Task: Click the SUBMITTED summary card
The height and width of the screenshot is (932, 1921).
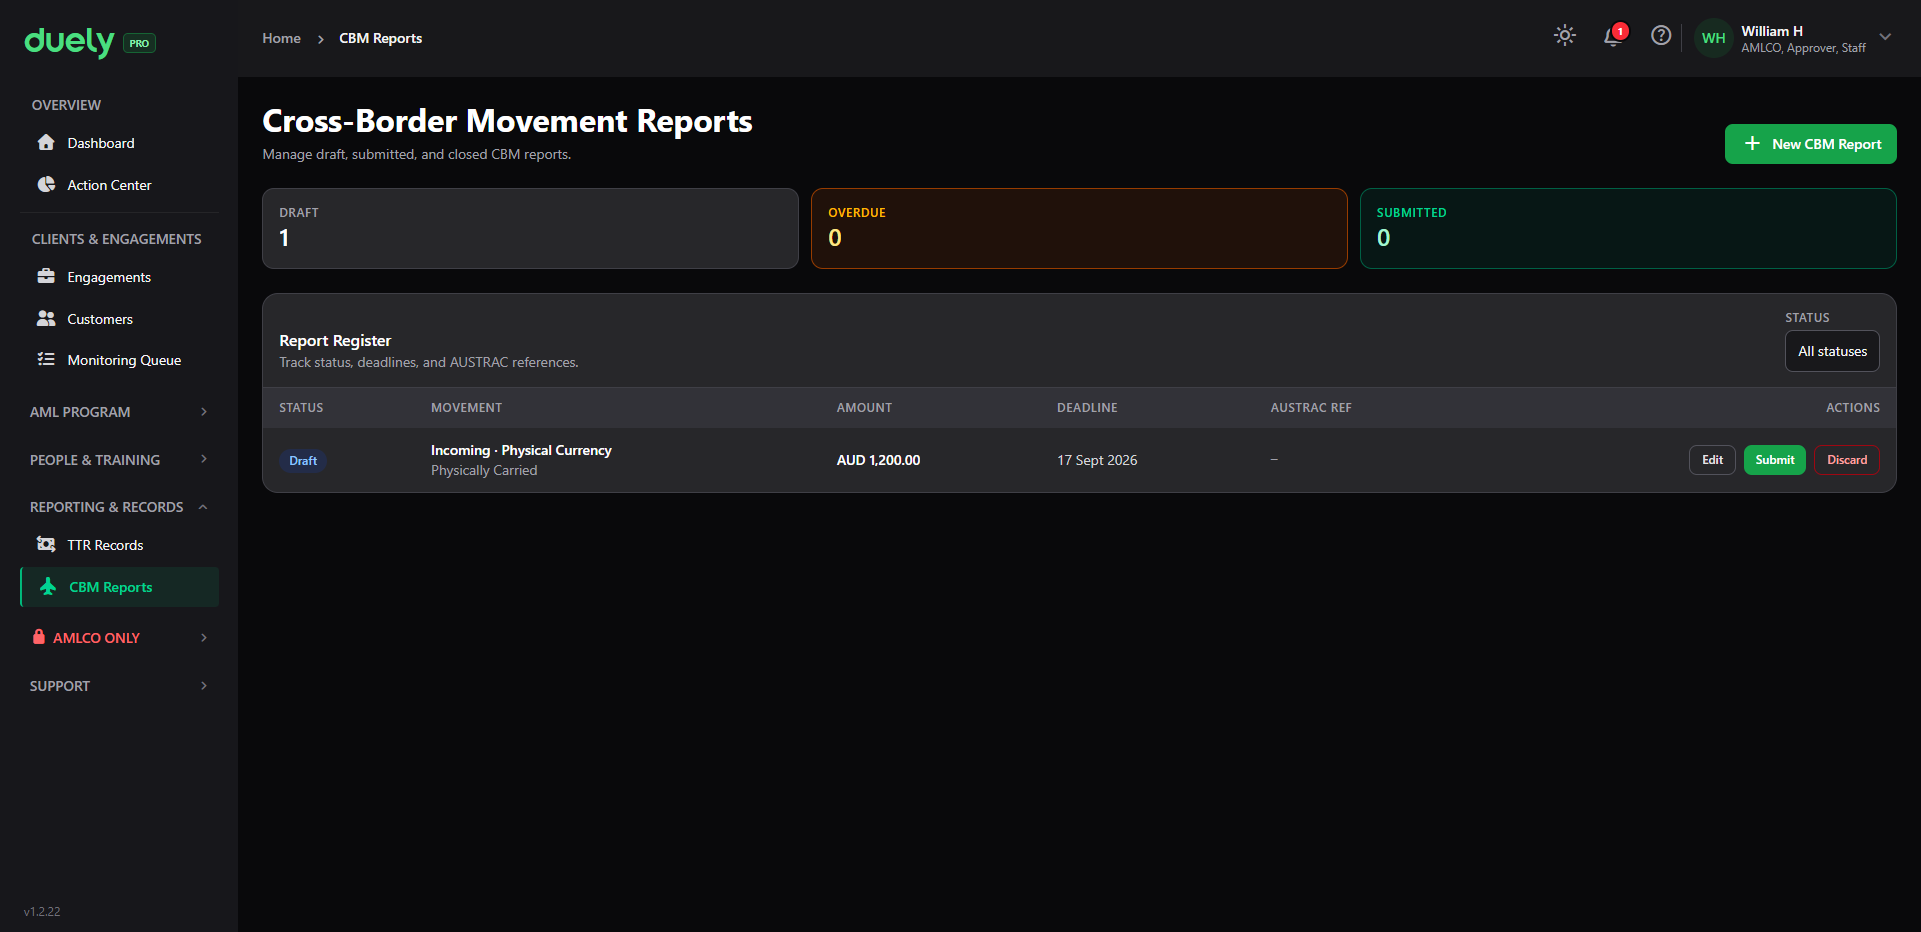Action: click(1628, 228)
